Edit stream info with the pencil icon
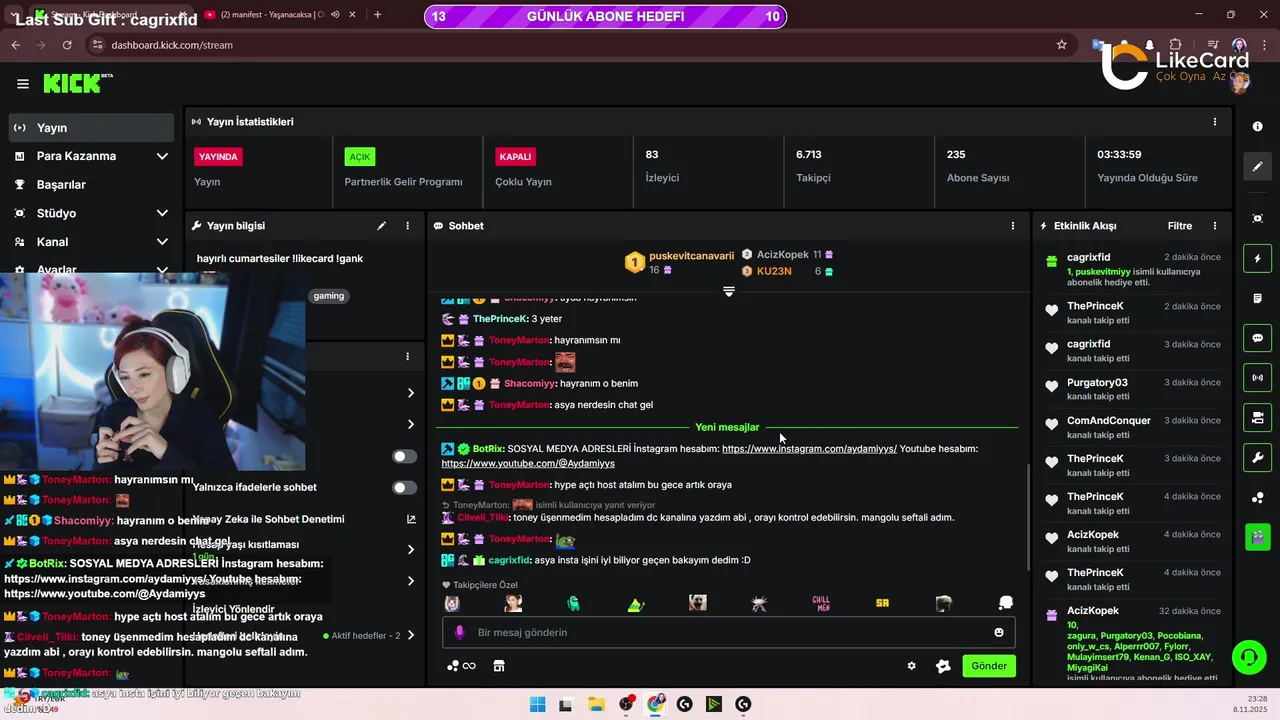1280x720 pixels. [x=381, y=226]
